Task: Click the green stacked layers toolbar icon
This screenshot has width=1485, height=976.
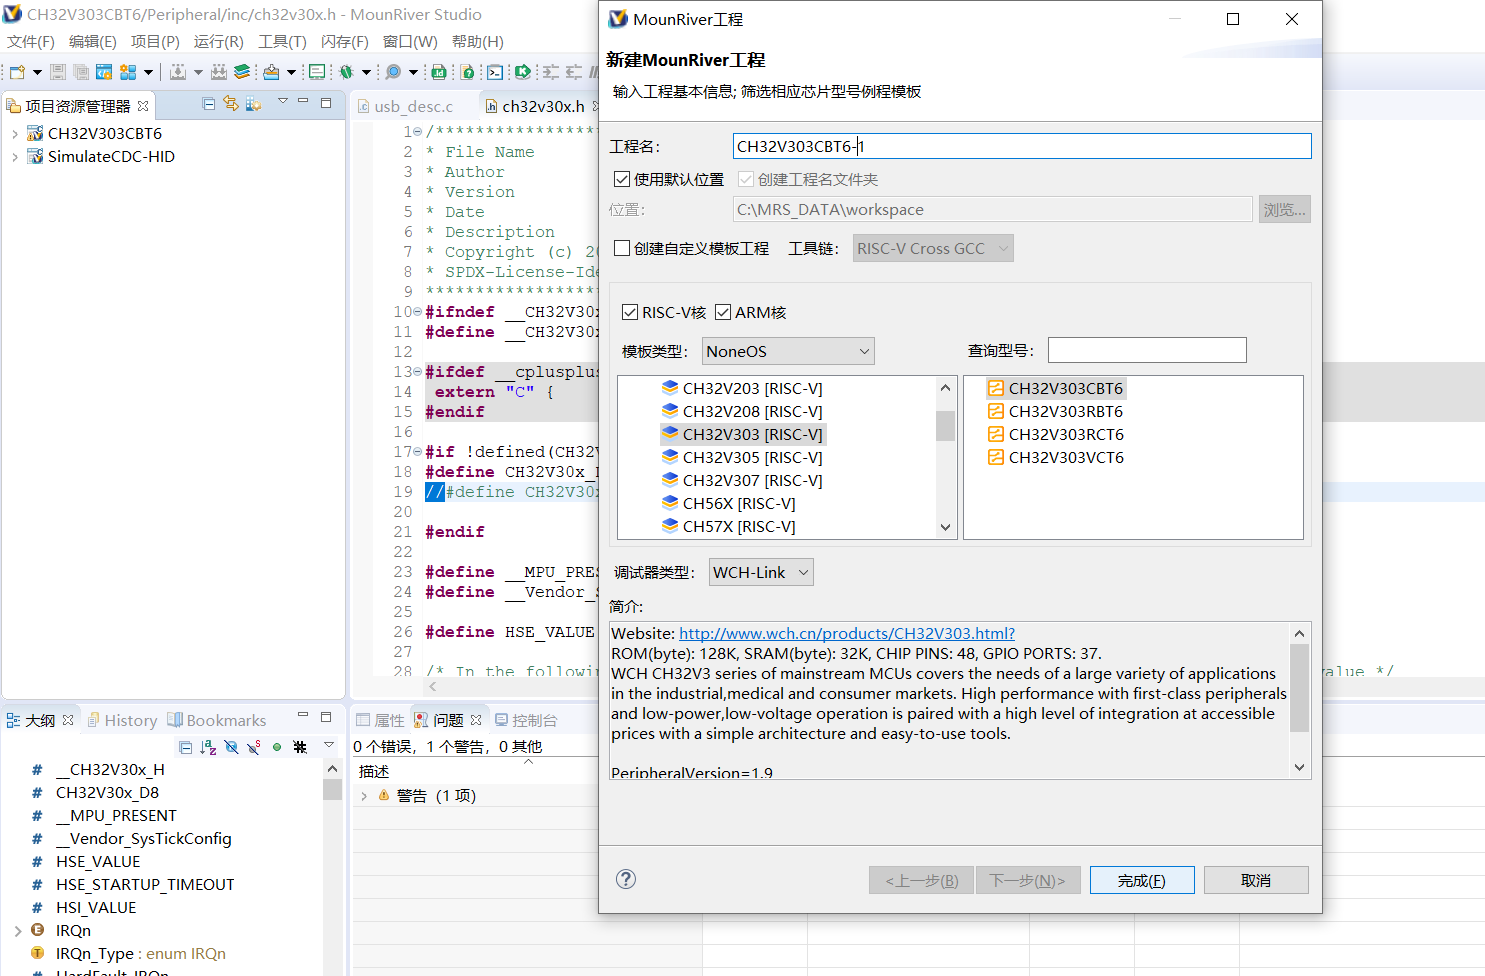Action: click(x=242, y=72)
